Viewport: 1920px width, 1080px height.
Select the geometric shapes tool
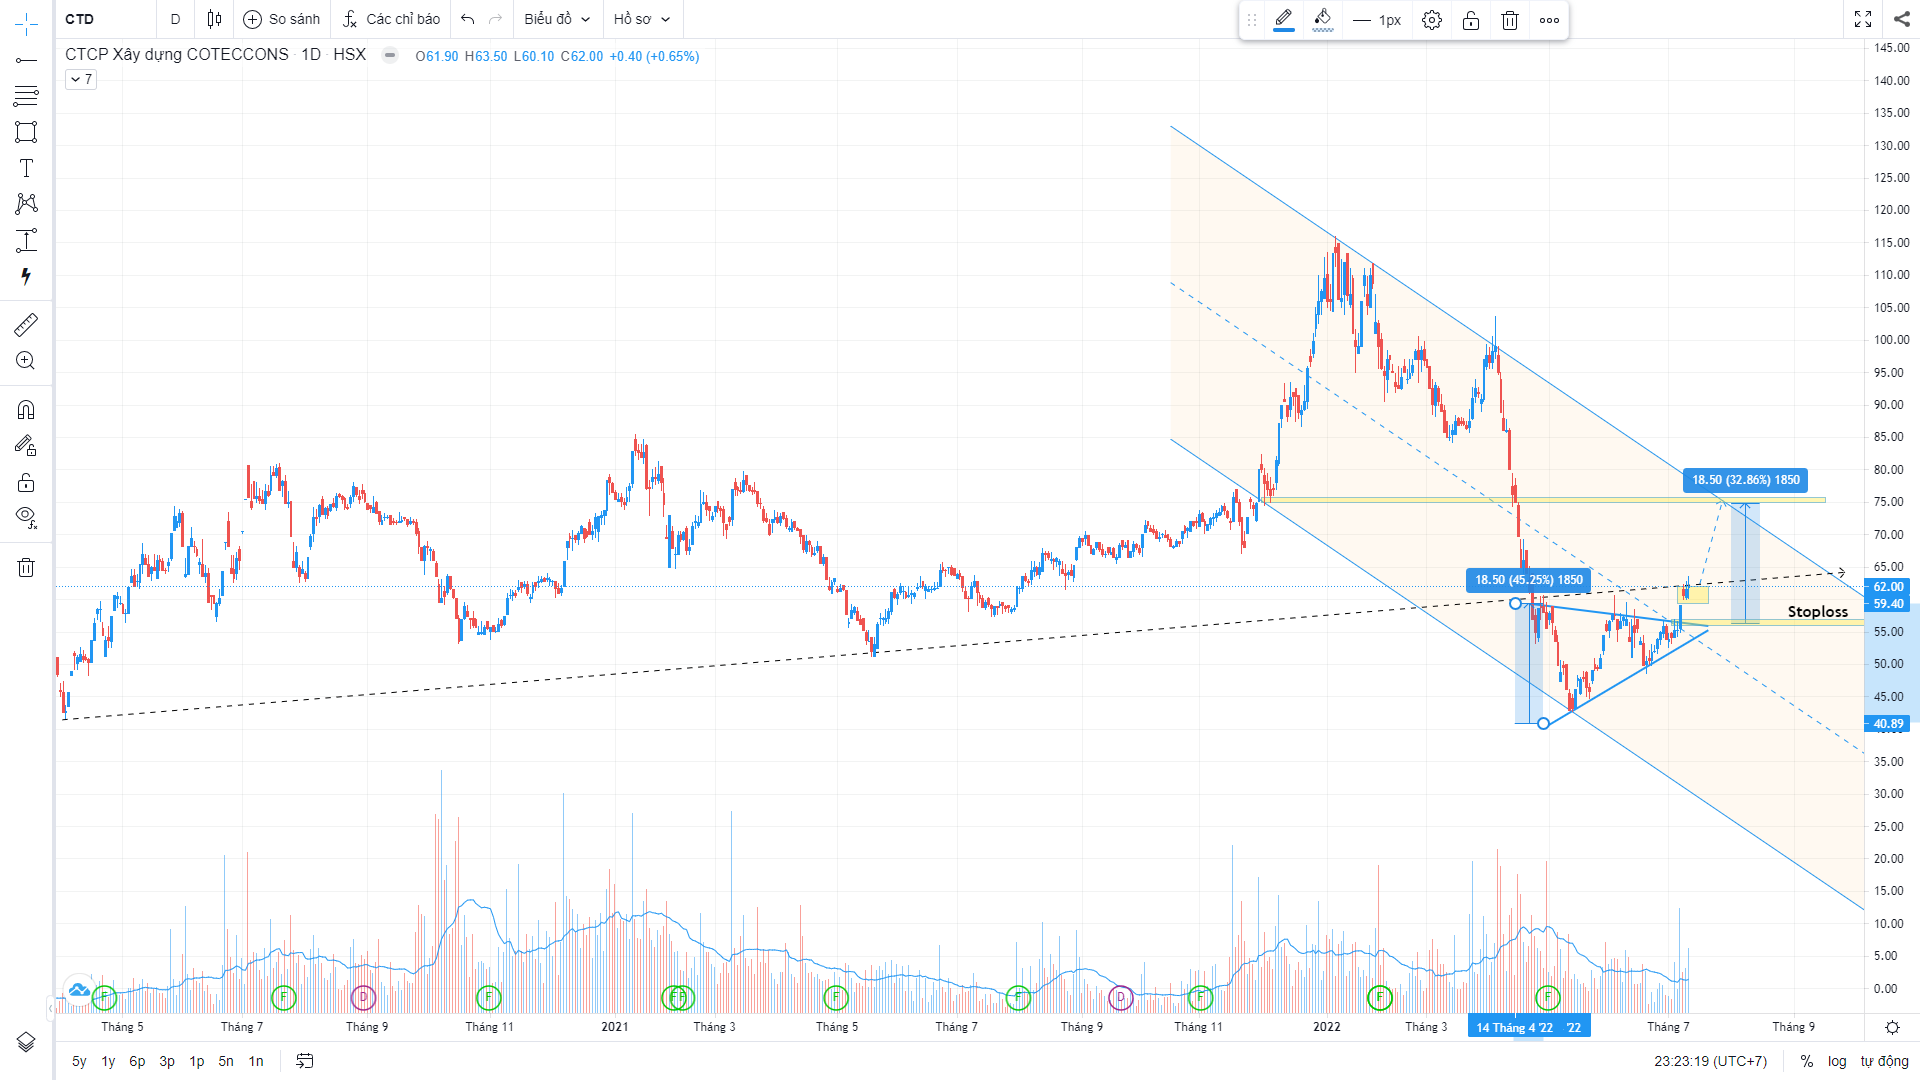(x=26, y=132)
